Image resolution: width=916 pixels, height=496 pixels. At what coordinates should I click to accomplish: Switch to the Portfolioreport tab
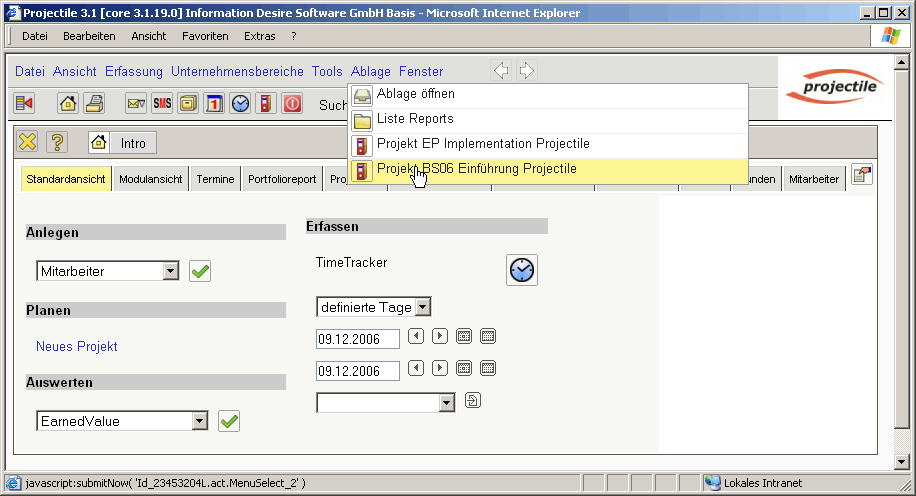pyautogui.click(x=282, y=179)
